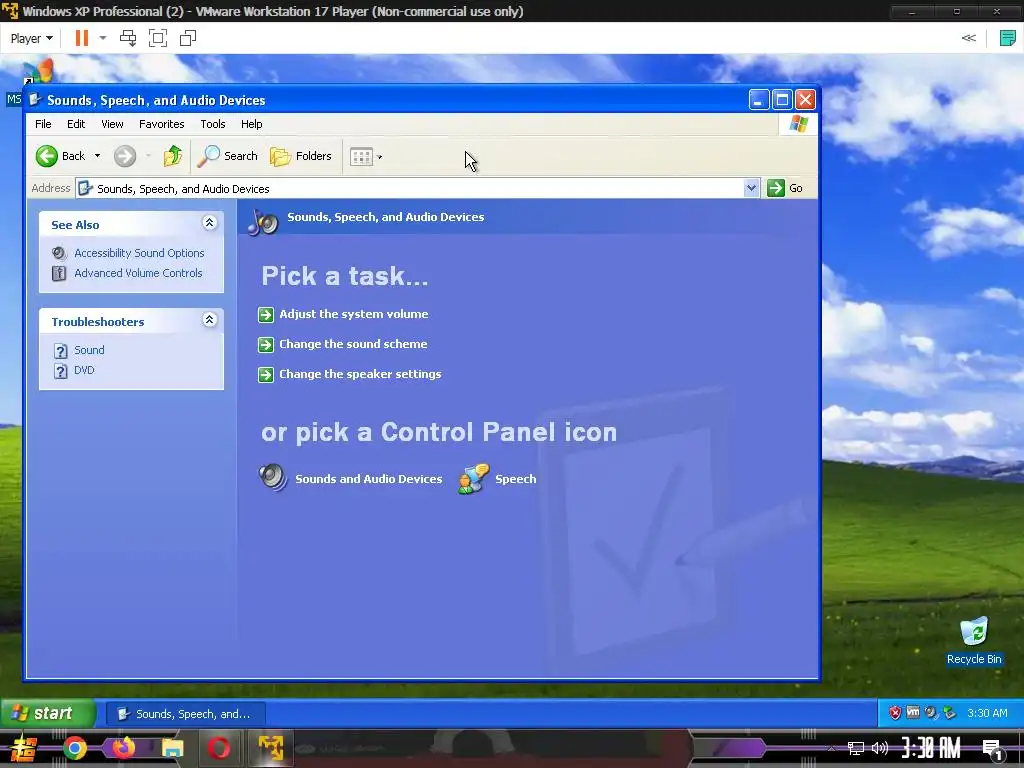
Task: Click the Views toolbar icon
Action: click(361, 157)
